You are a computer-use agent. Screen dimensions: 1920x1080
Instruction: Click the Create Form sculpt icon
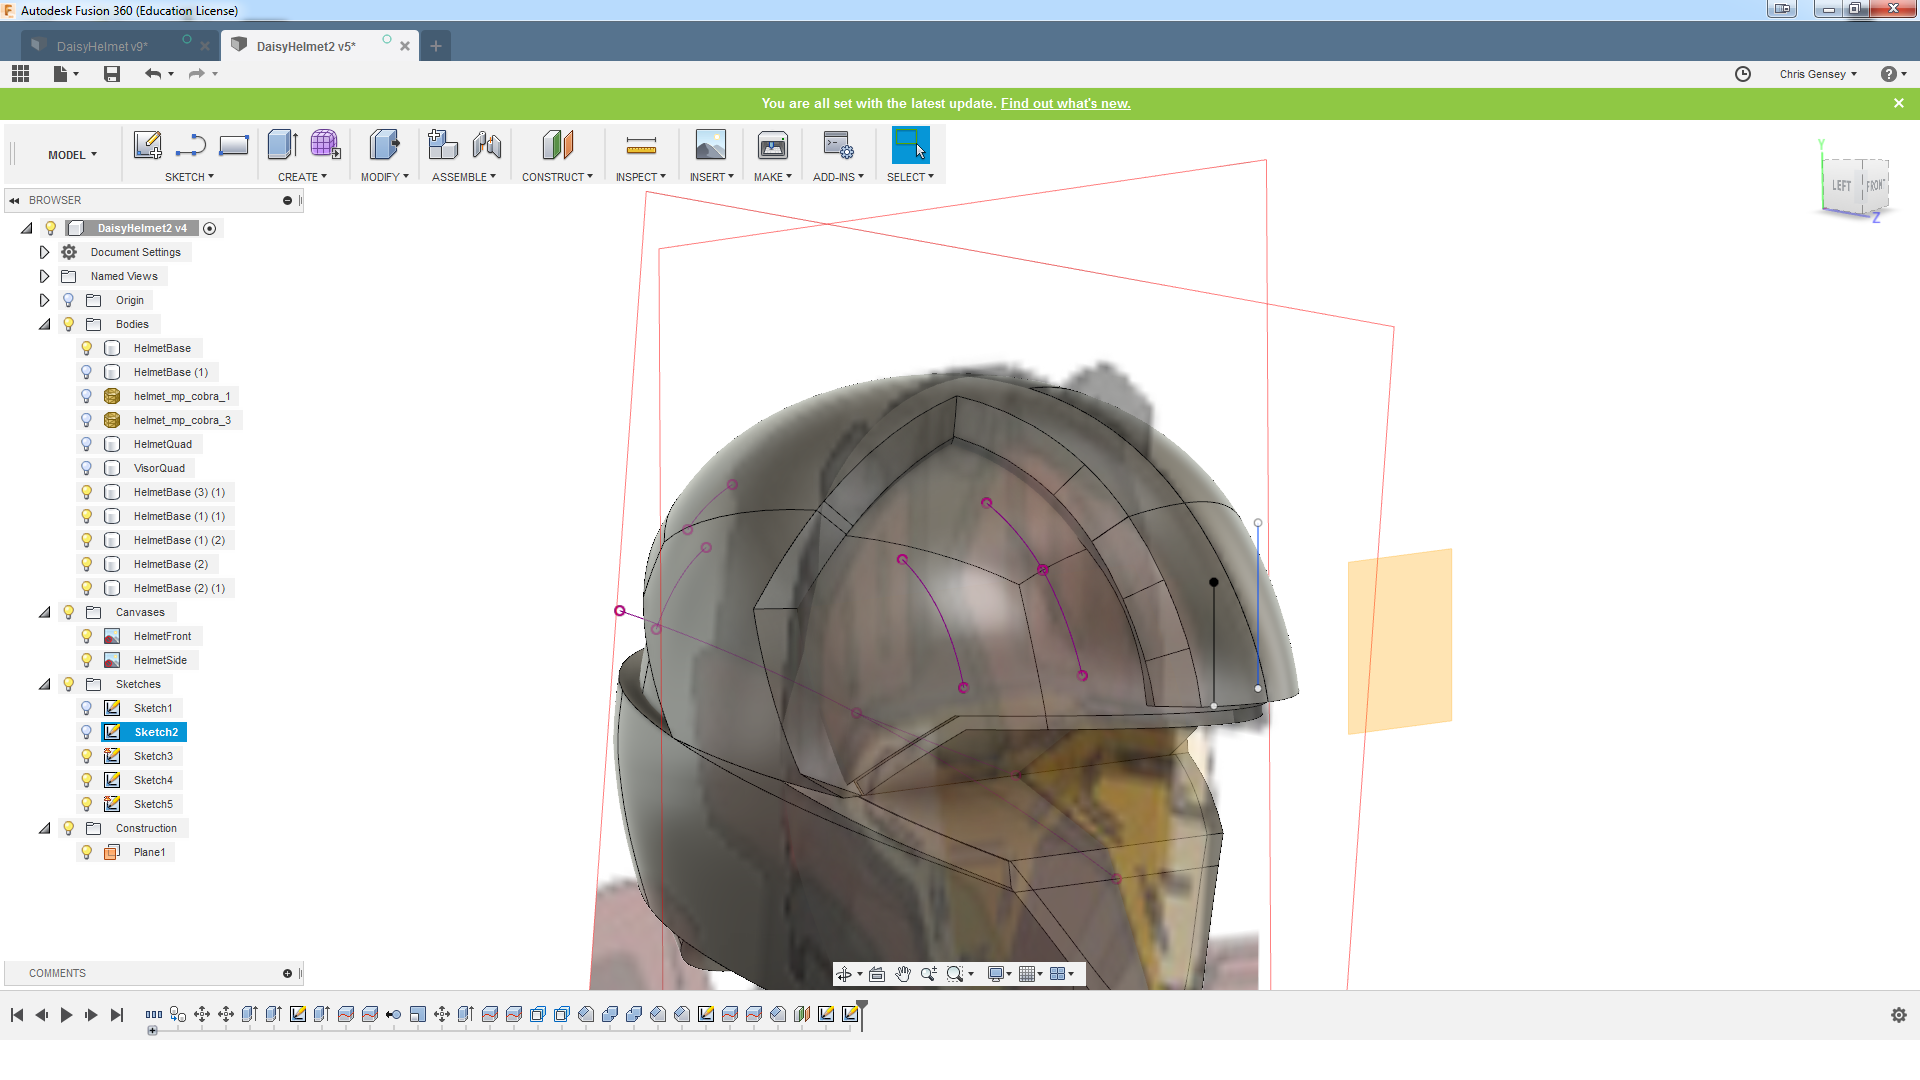pos(325,146)
